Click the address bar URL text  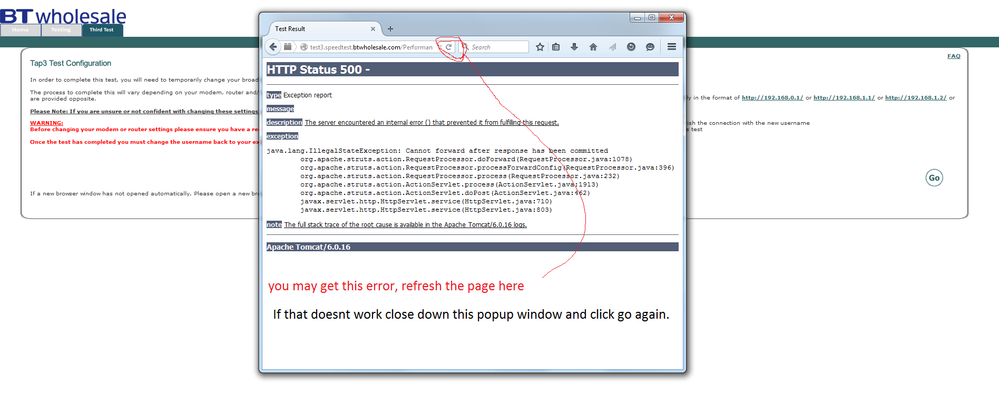click(371, 47)
